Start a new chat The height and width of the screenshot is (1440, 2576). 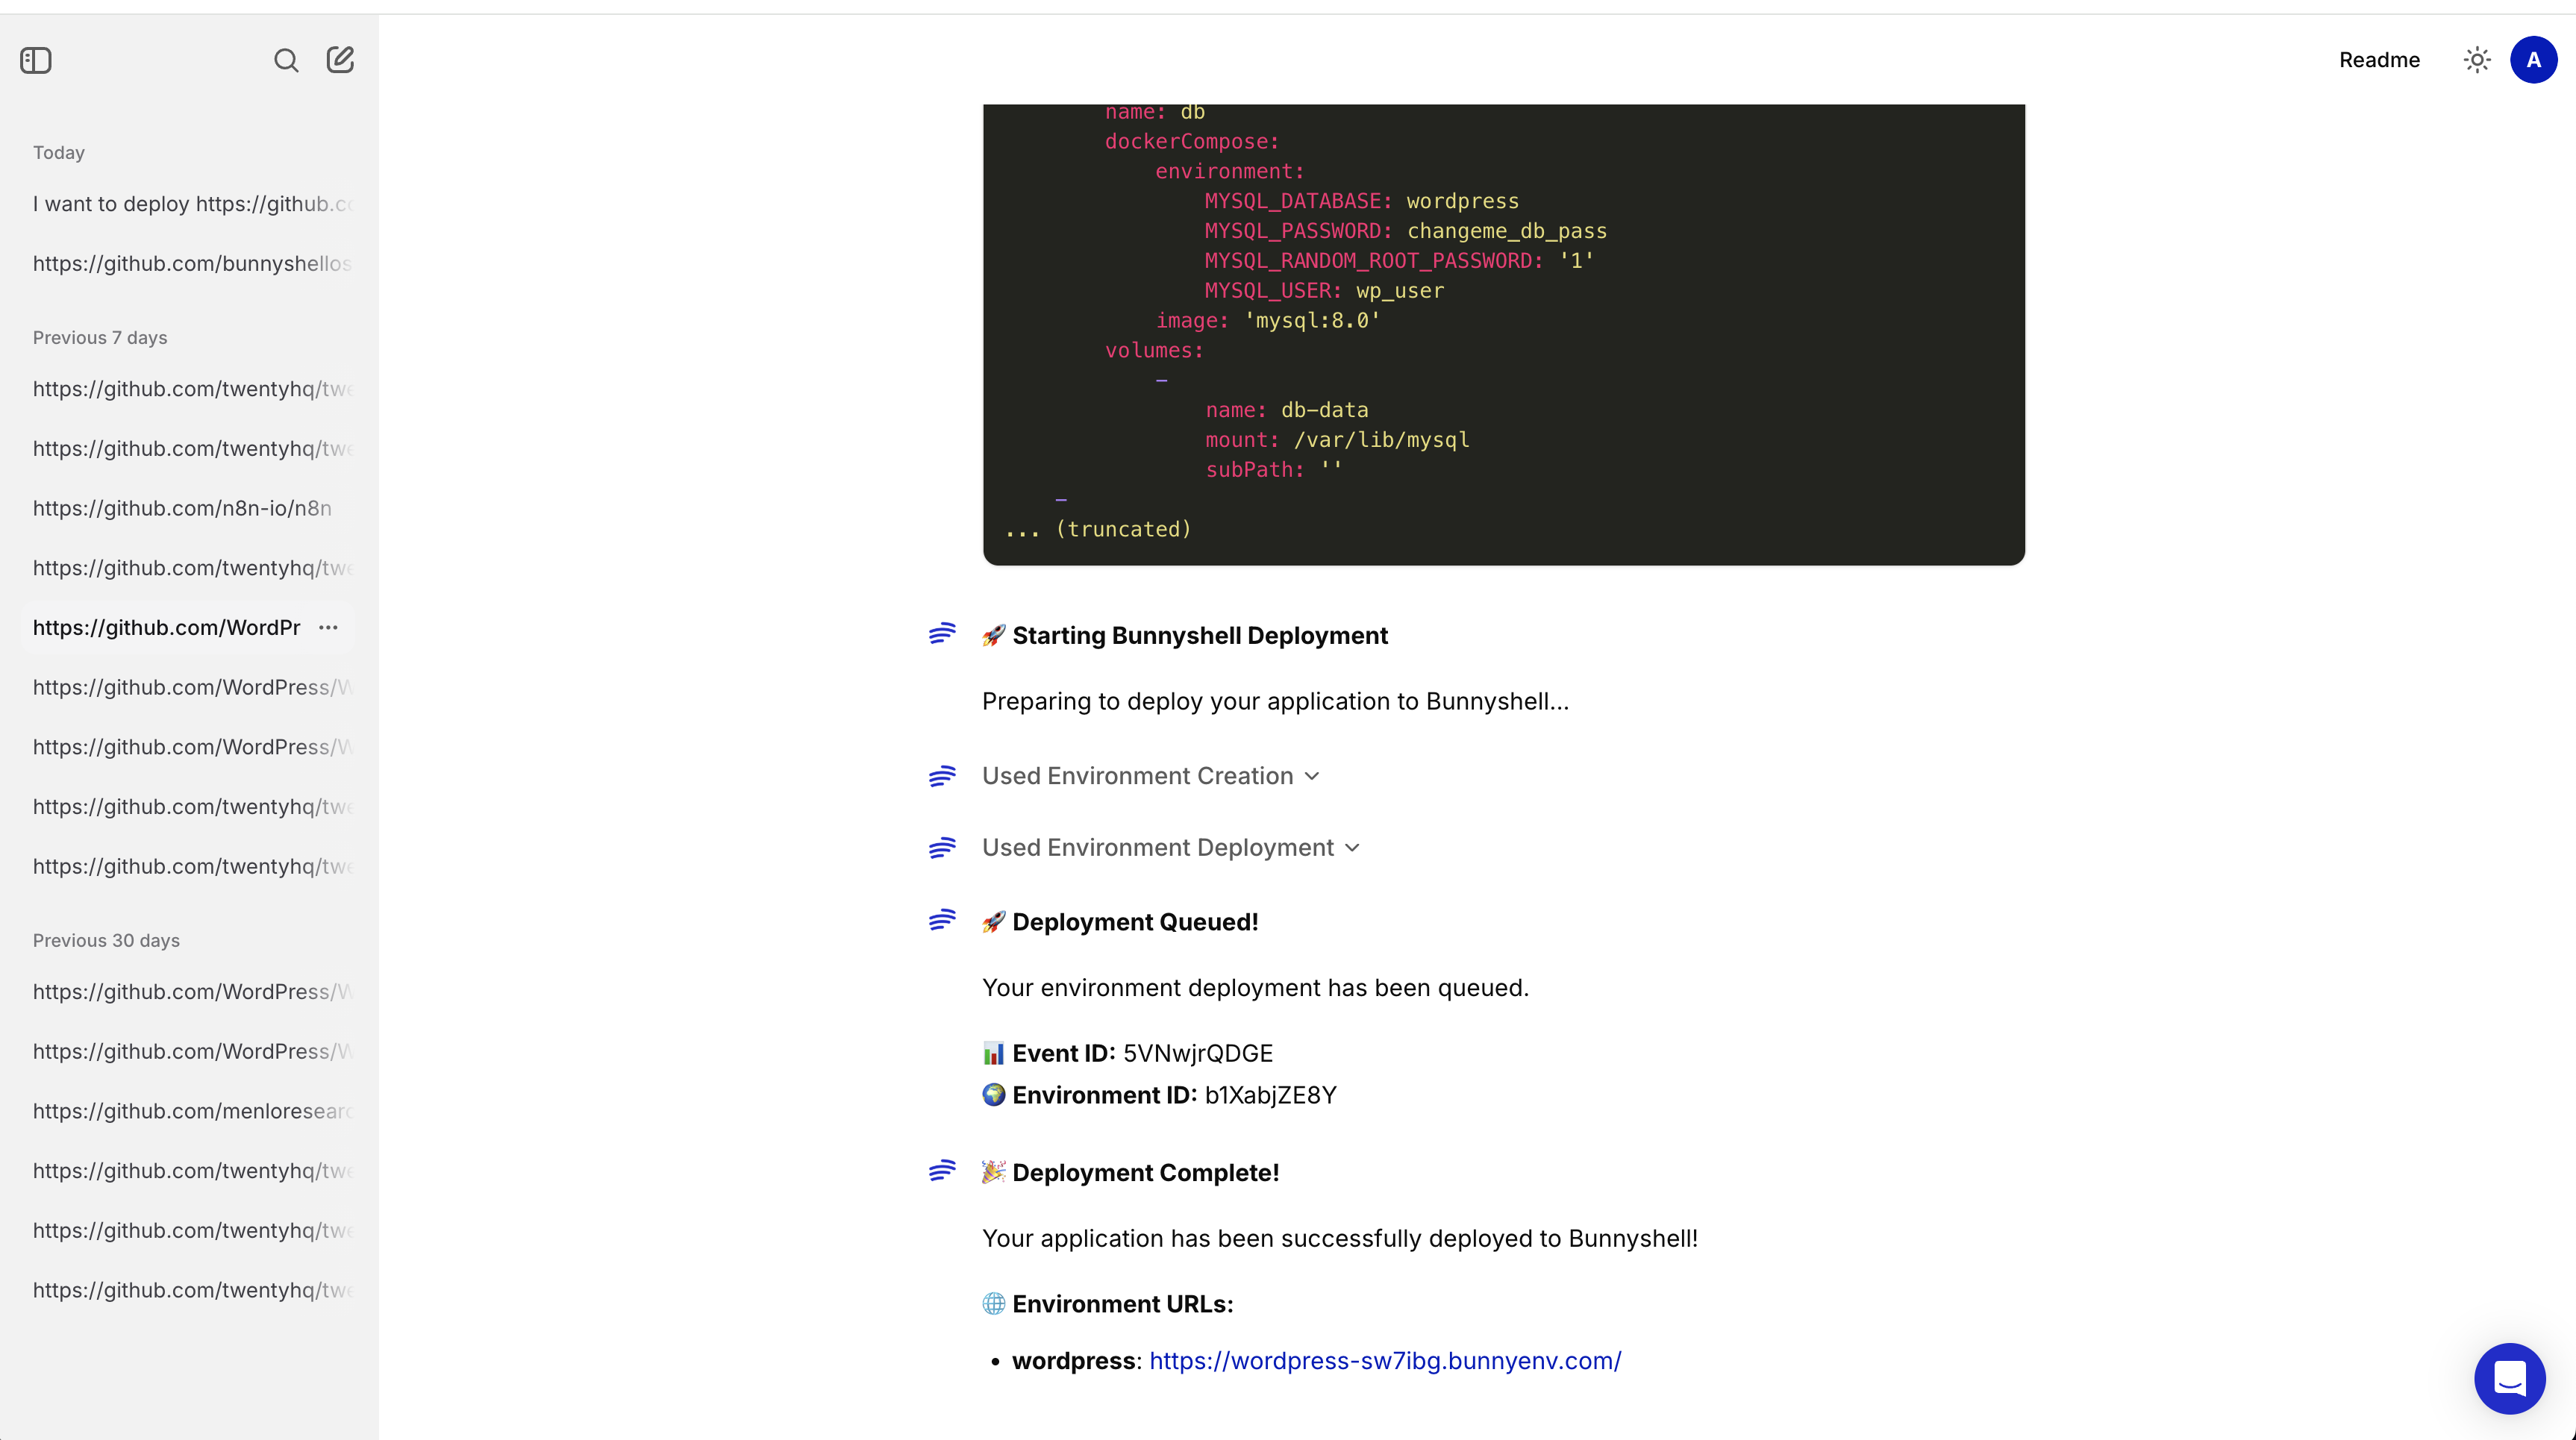[340, 60]
